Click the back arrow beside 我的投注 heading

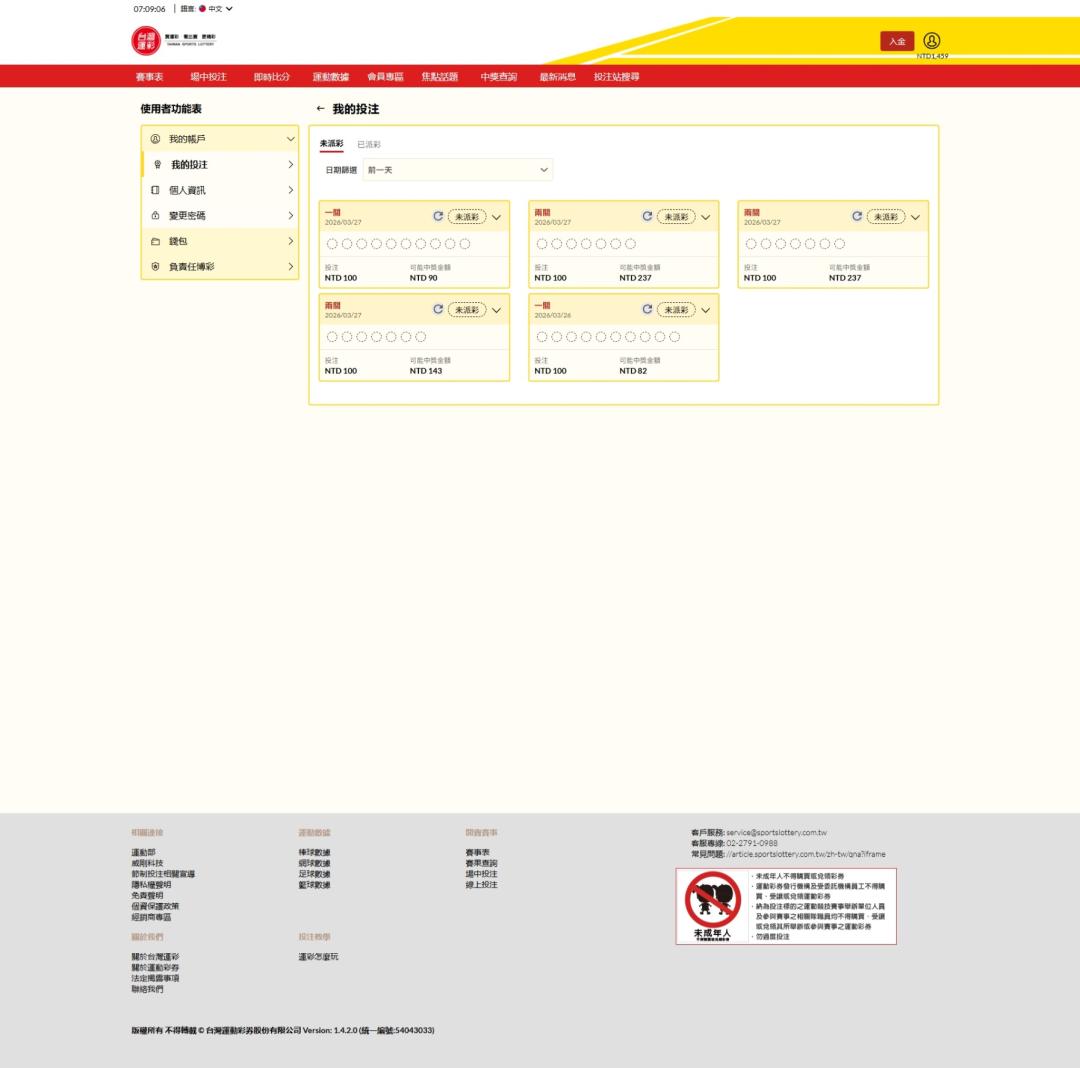[x=320, y=108]
